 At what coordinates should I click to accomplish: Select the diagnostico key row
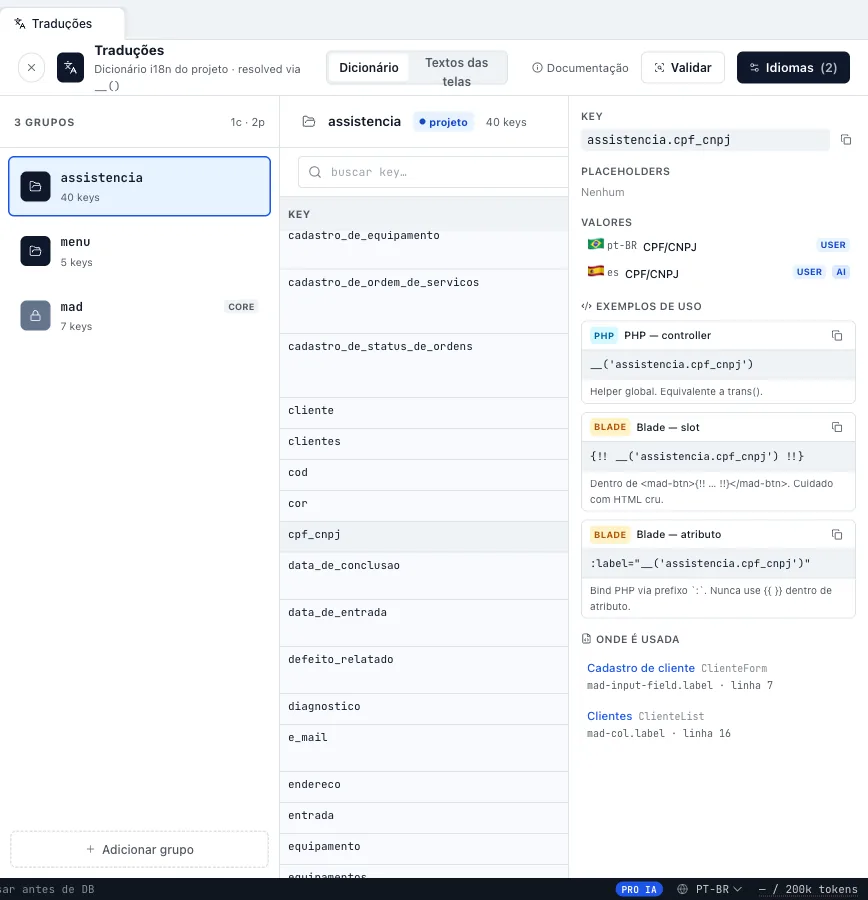tap(424, 709)
